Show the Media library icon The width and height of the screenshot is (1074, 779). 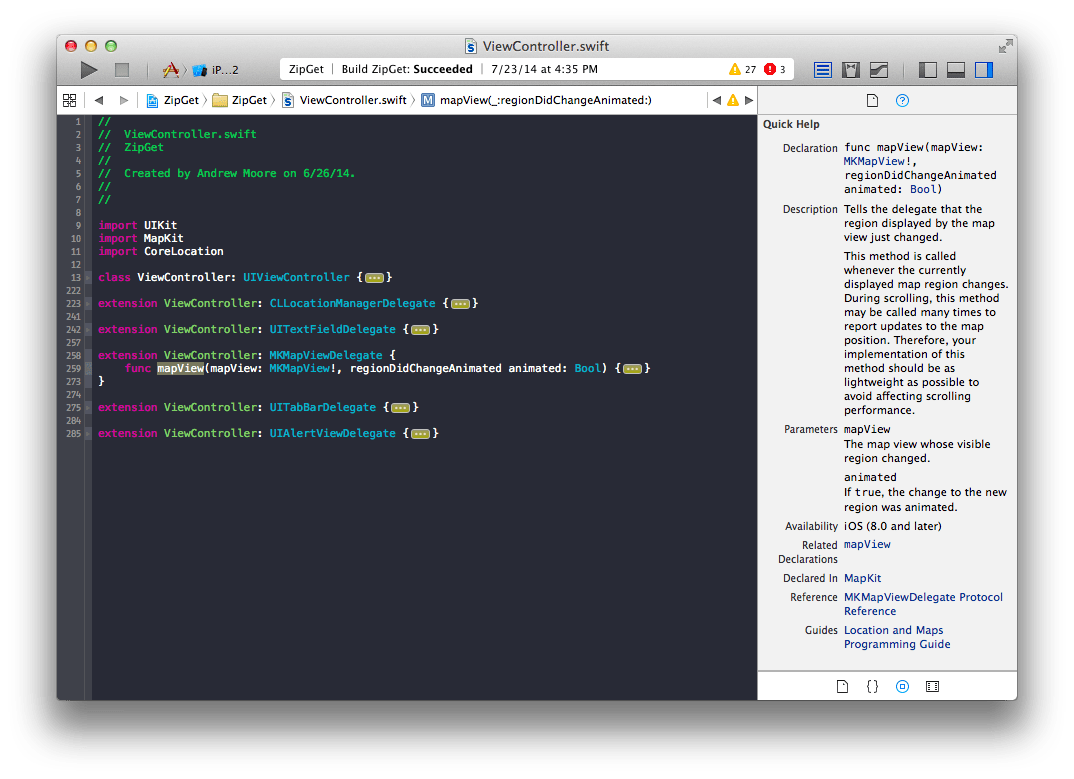[x=932, y=687]
